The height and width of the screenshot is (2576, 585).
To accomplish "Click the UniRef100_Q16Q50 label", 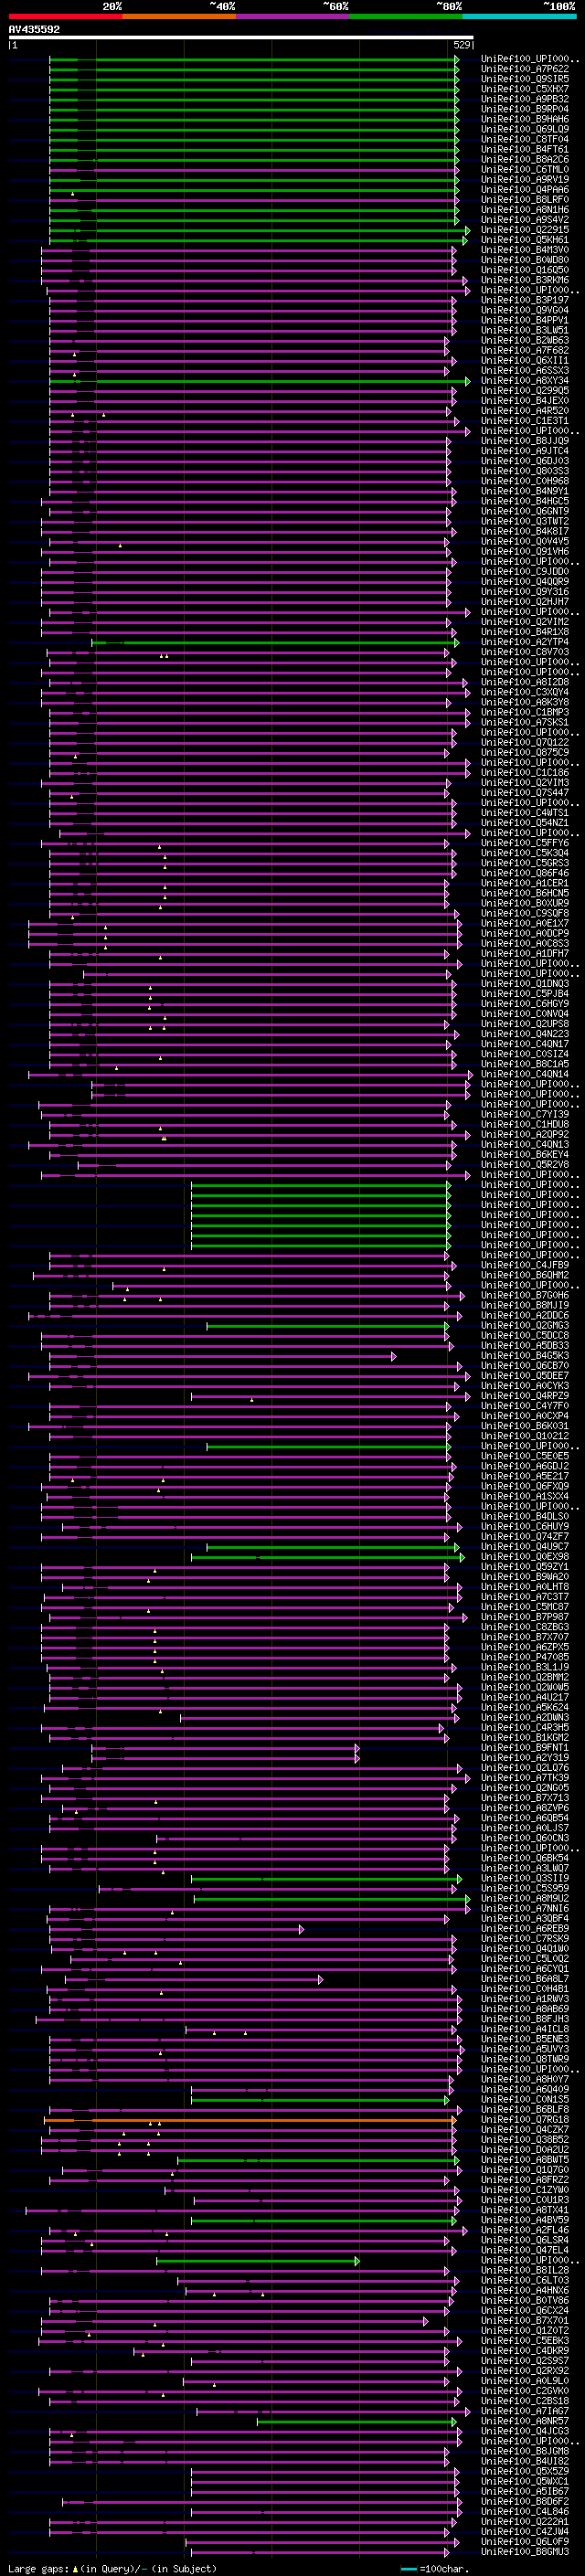I will [x=525, y=270].
